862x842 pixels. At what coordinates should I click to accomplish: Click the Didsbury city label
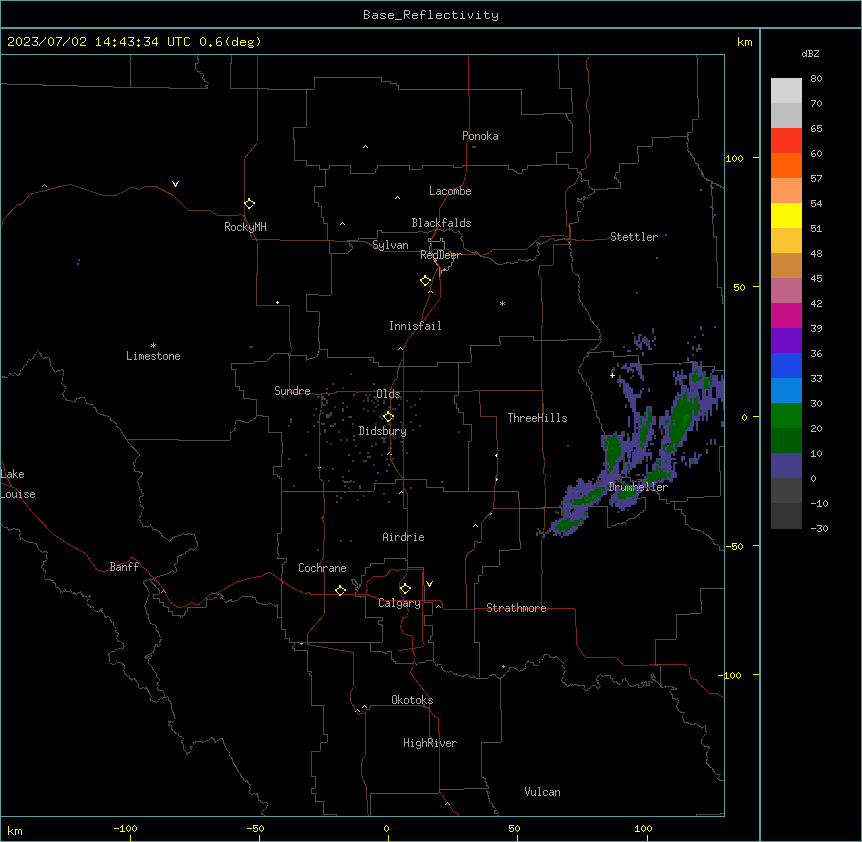[383, 431]
